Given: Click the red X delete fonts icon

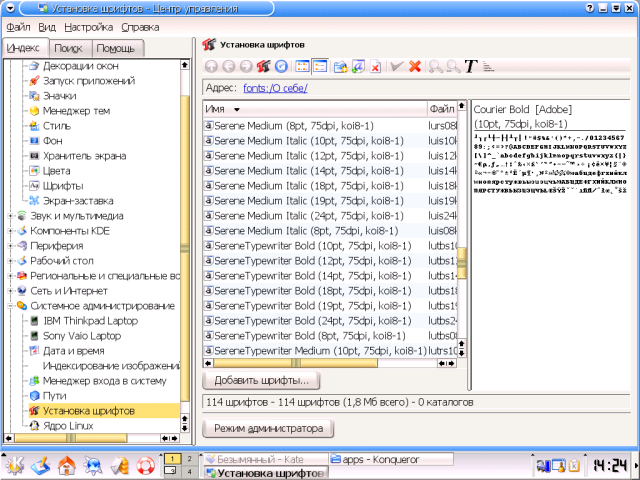Looking at the screenshot, I should coord(415,66).
